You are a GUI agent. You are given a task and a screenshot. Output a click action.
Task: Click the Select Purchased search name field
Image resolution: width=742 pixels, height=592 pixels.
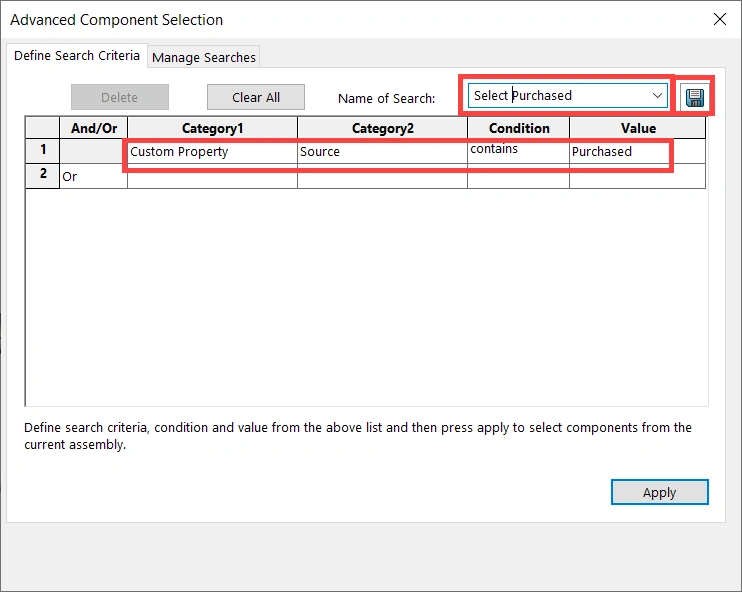coord(558,96)
